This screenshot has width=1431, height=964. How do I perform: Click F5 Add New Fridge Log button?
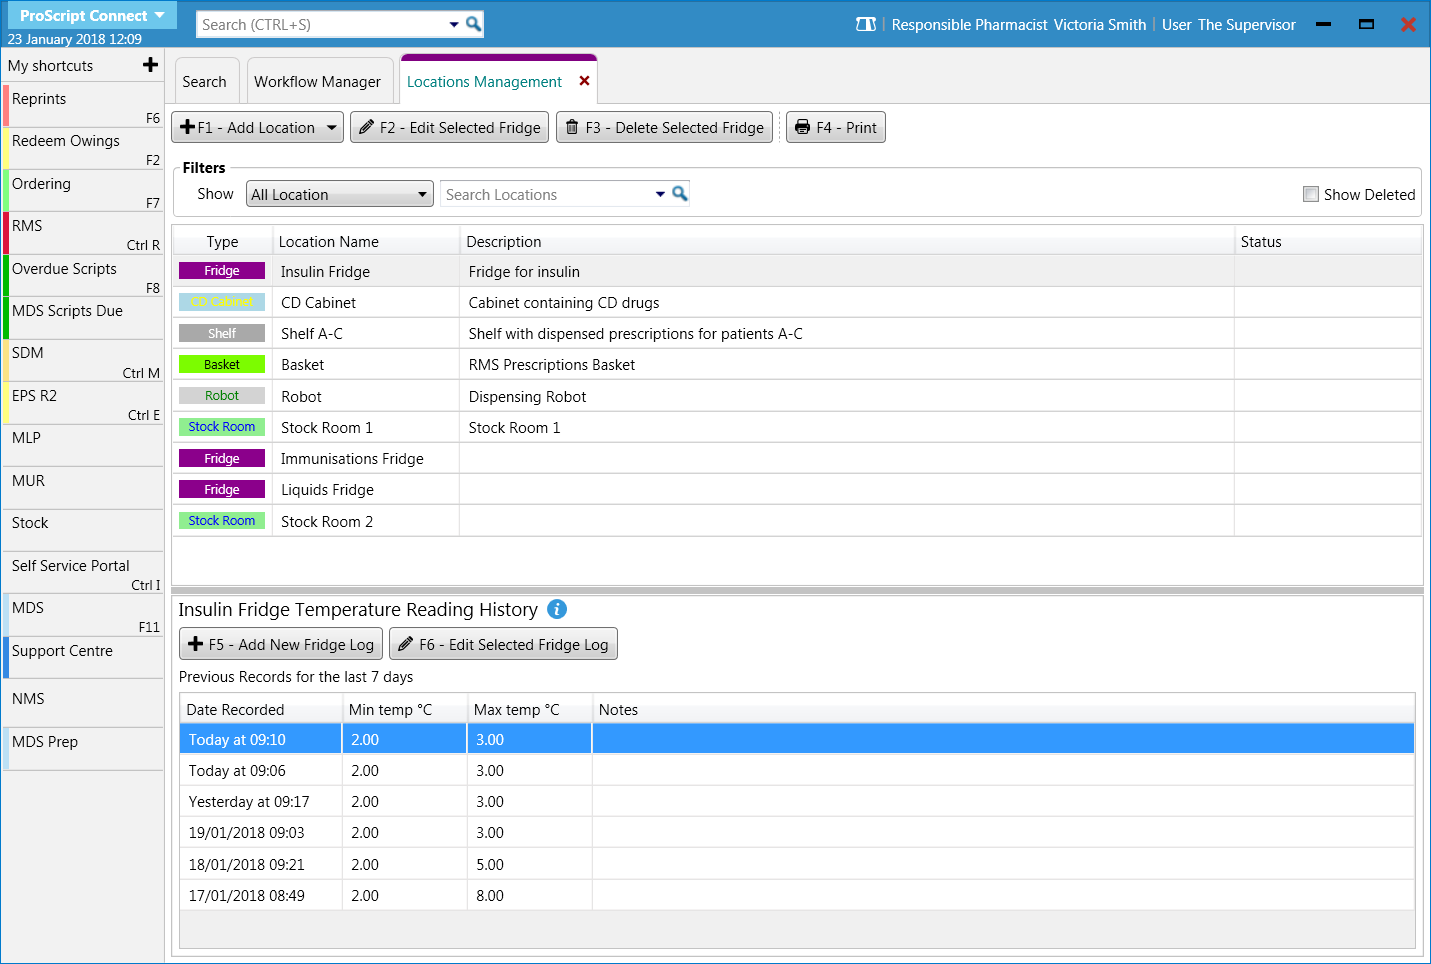(281, 644)
